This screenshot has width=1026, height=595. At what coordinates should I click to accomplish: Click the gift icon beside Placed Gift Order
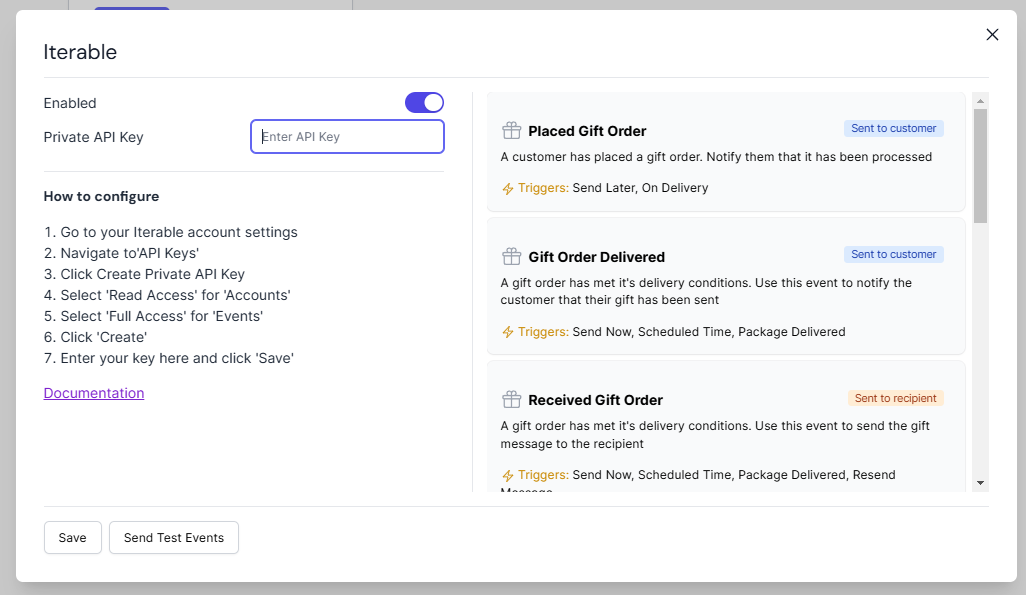[511, 131]
